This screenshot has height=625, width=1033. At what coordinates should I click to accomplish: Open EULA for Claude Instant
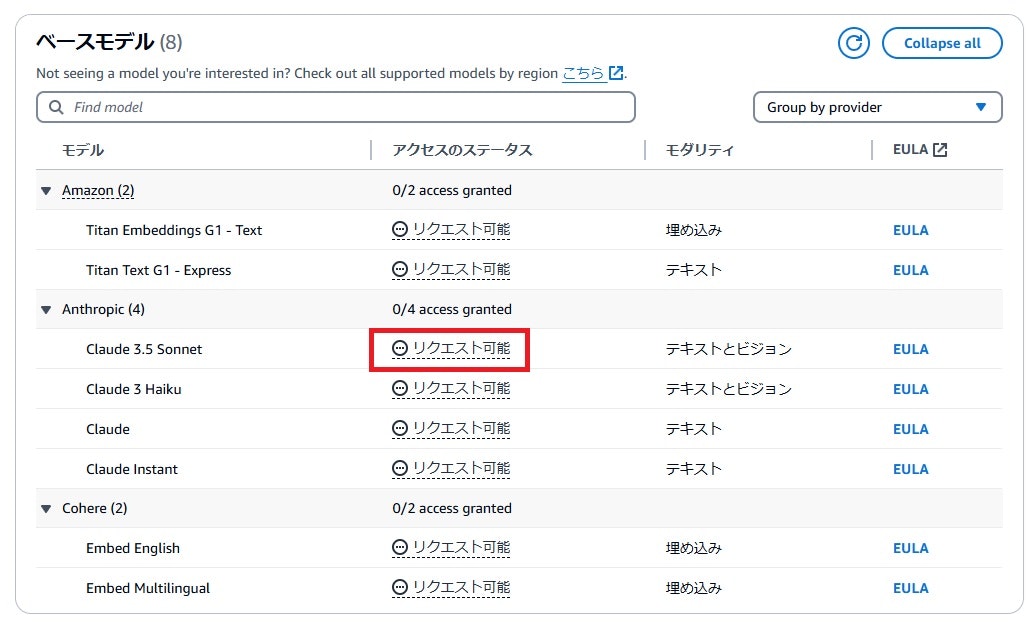(x=910, y=470)
